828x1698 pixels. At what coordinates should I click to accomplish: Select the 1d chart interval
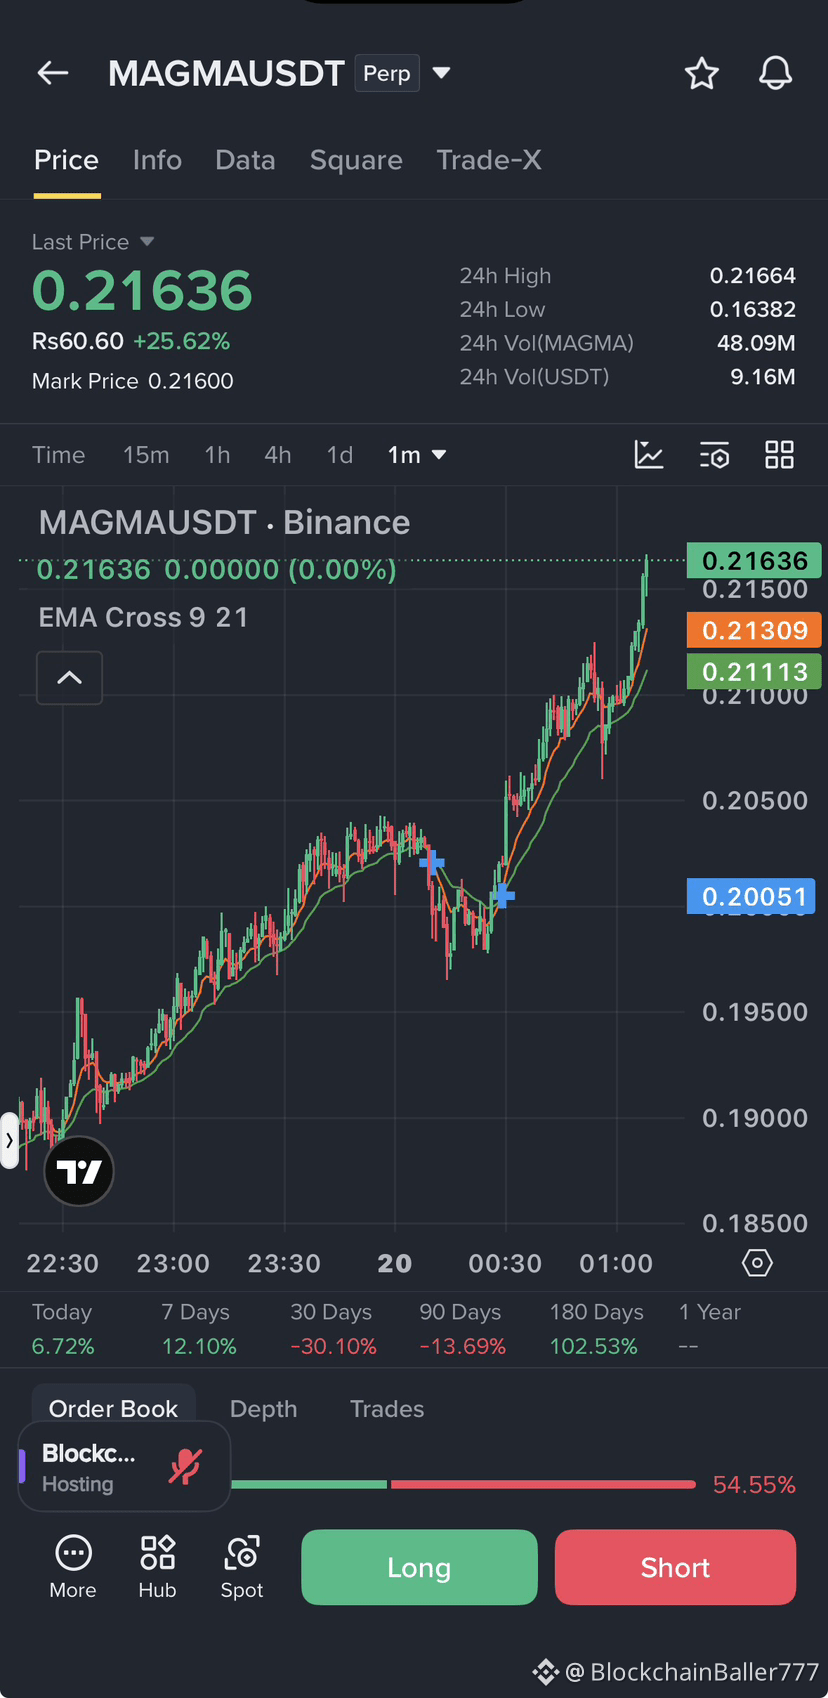(x=340, y=455)
